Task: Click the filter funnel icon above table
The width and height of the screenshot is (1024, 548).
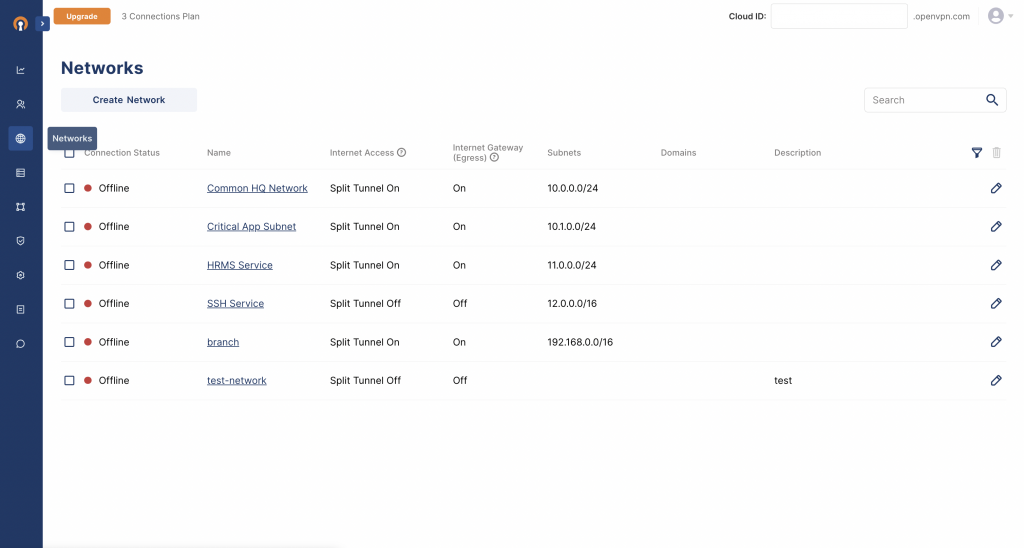Action: (976, 153)
